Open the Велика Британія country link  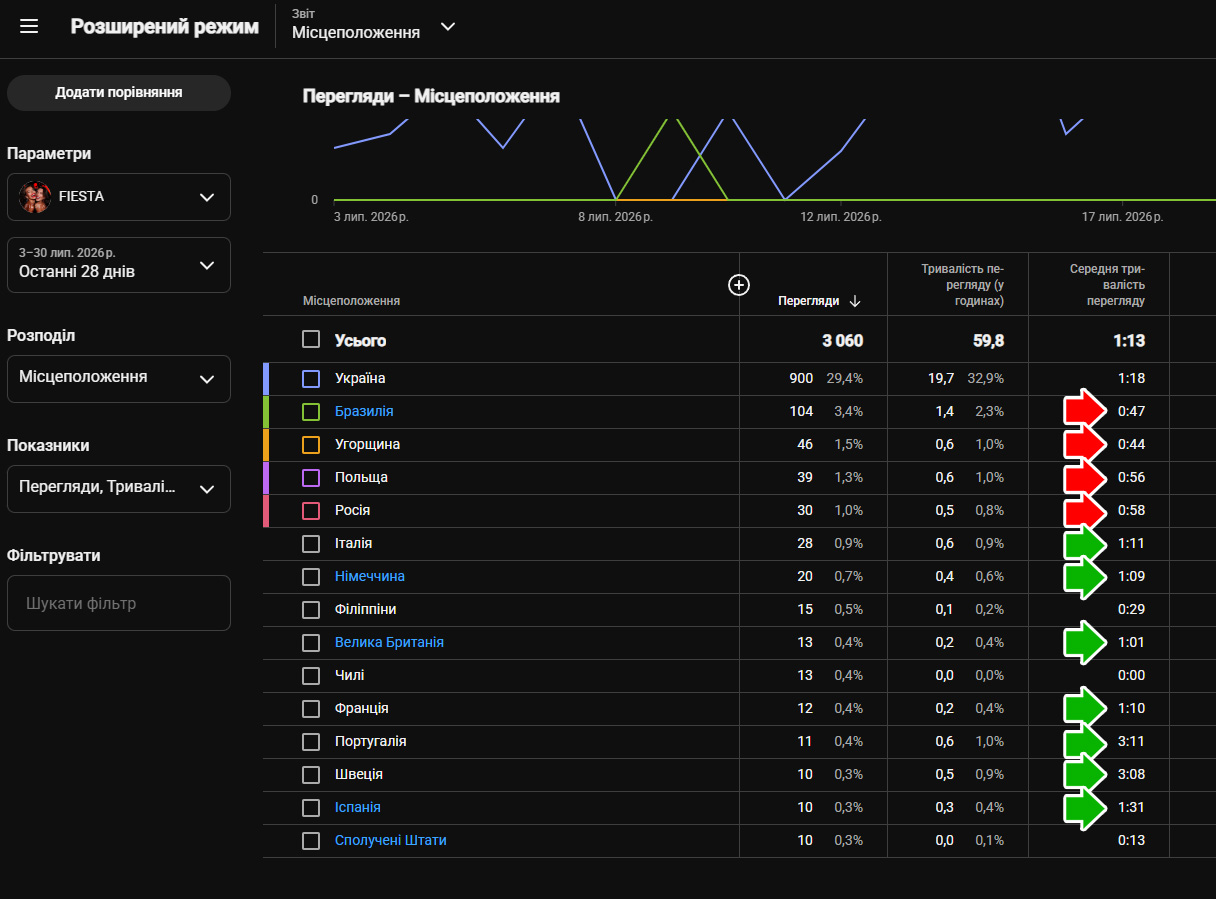(x=389, y=642)
